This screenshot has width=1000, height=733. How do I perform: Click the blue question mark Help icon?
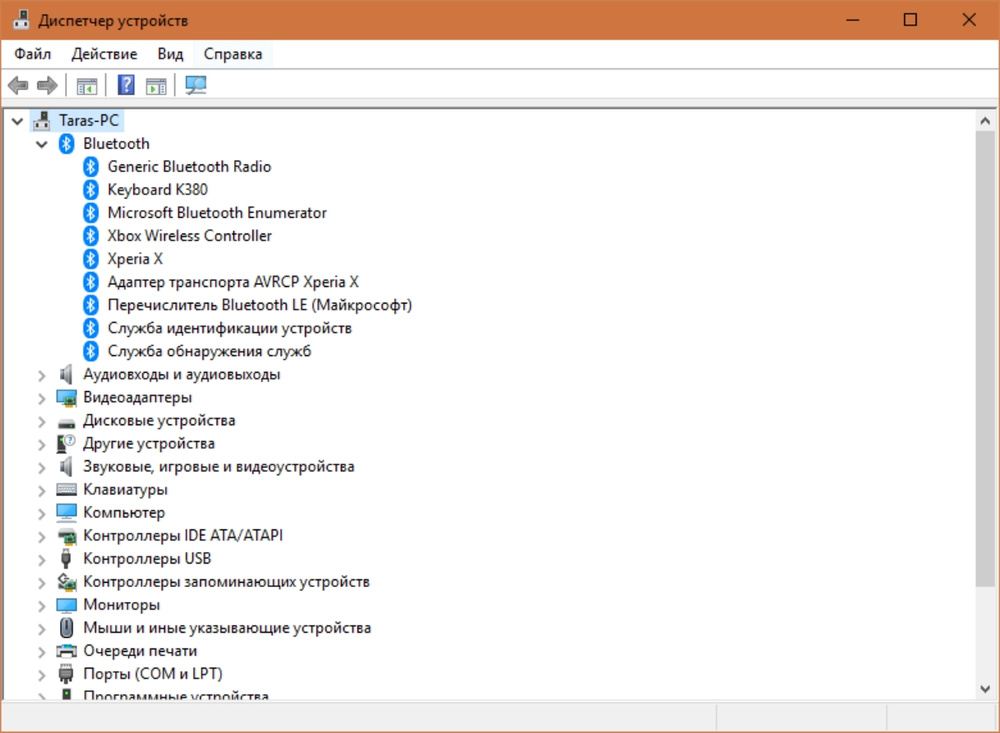pyautogui.click(x=126, y=86)
